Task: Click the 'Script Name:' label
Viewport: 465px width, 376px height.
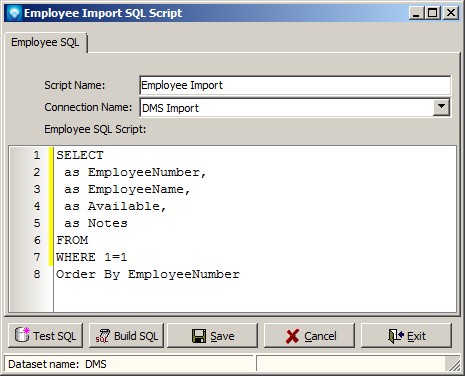Action: pyautogui.click(x=75, y=85)
